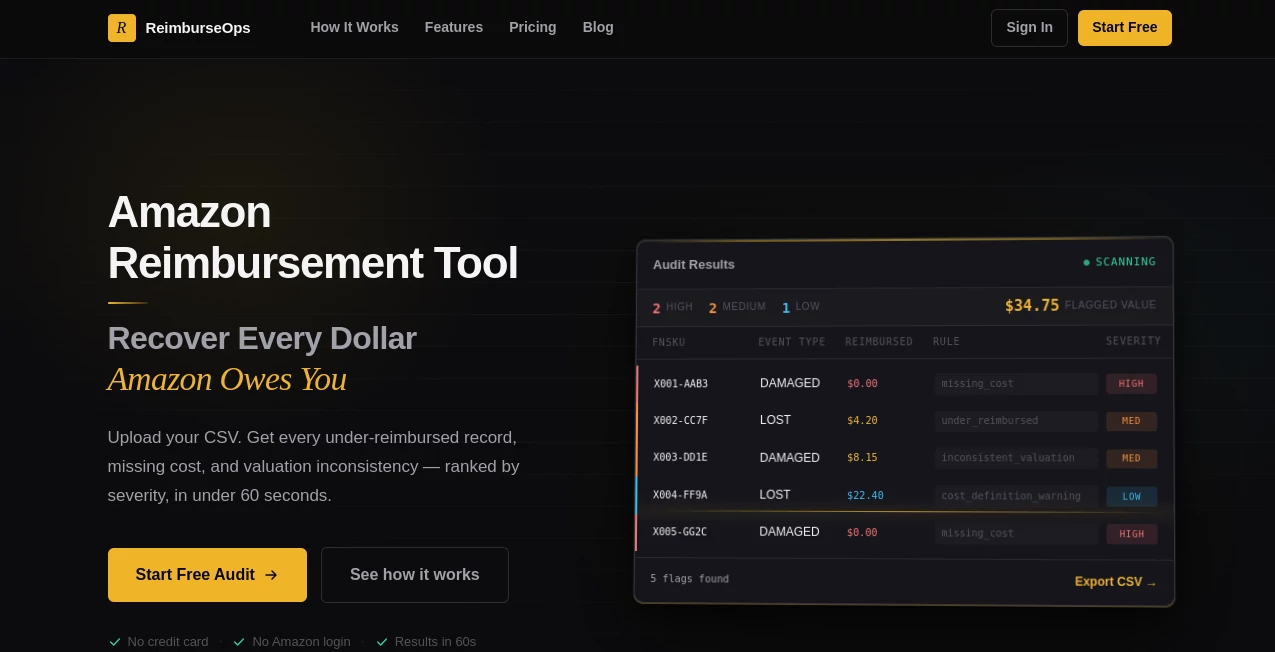
Task: Click the Start Free button in header
Action: 1125,28
